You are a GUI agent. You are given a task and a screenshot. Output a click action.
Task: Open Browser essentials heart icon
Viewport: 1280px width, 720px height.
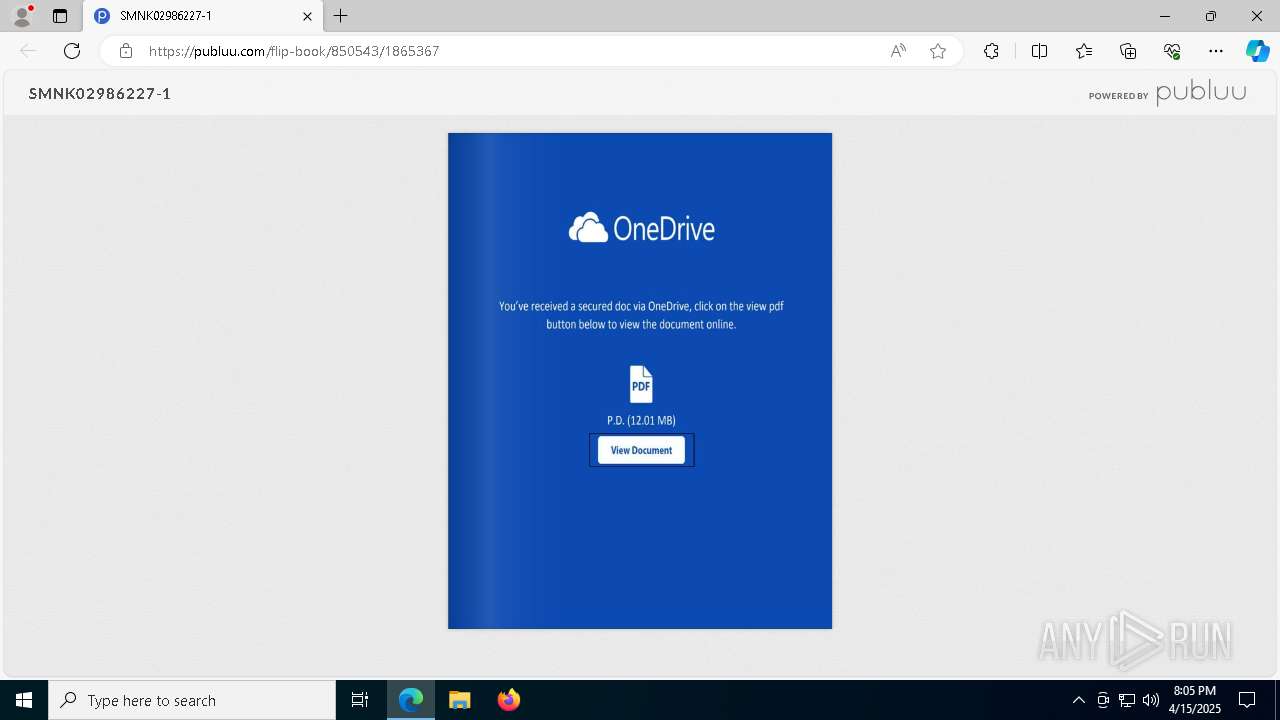1172,51
